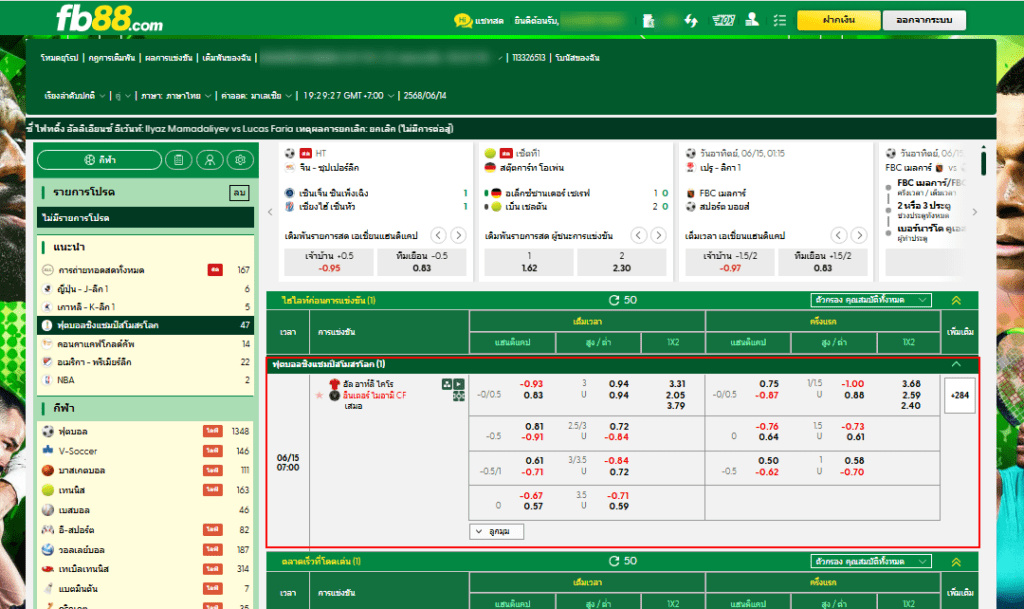This screenshot has width=1024, height=609.
Task: Click the full-time 1X2 odds 3.31
Action: 677,384
